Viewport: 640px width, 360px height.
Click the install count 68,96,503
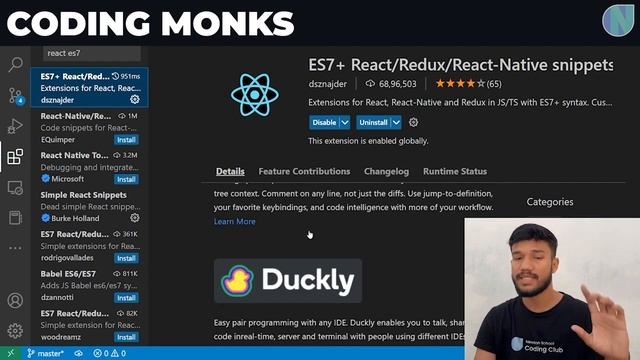391,84
